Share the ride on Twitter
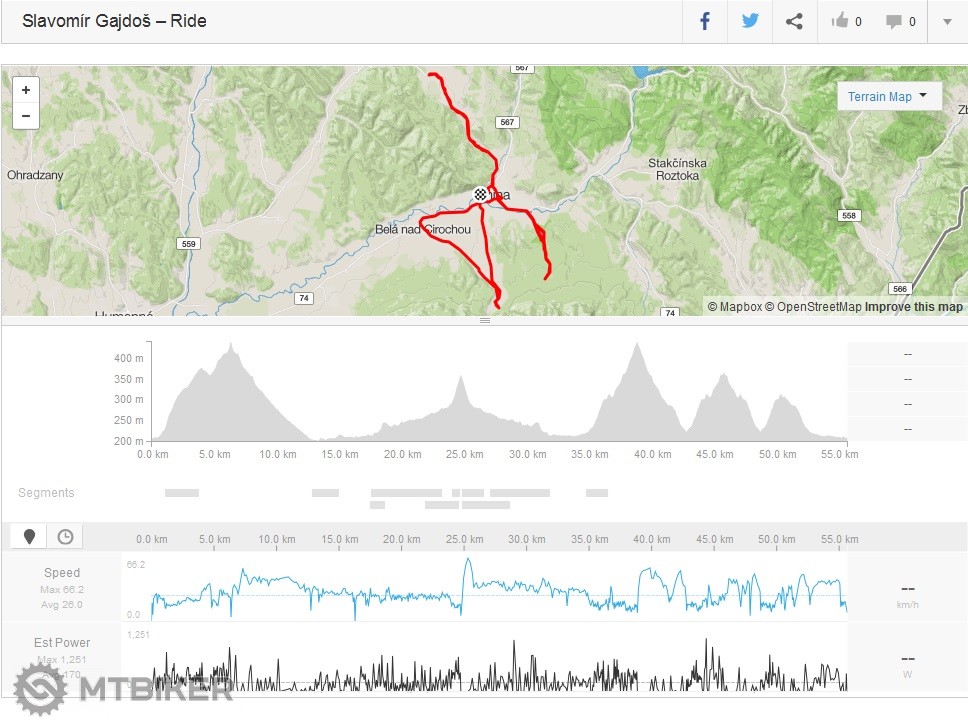968x727 pixels. point(750,21)
